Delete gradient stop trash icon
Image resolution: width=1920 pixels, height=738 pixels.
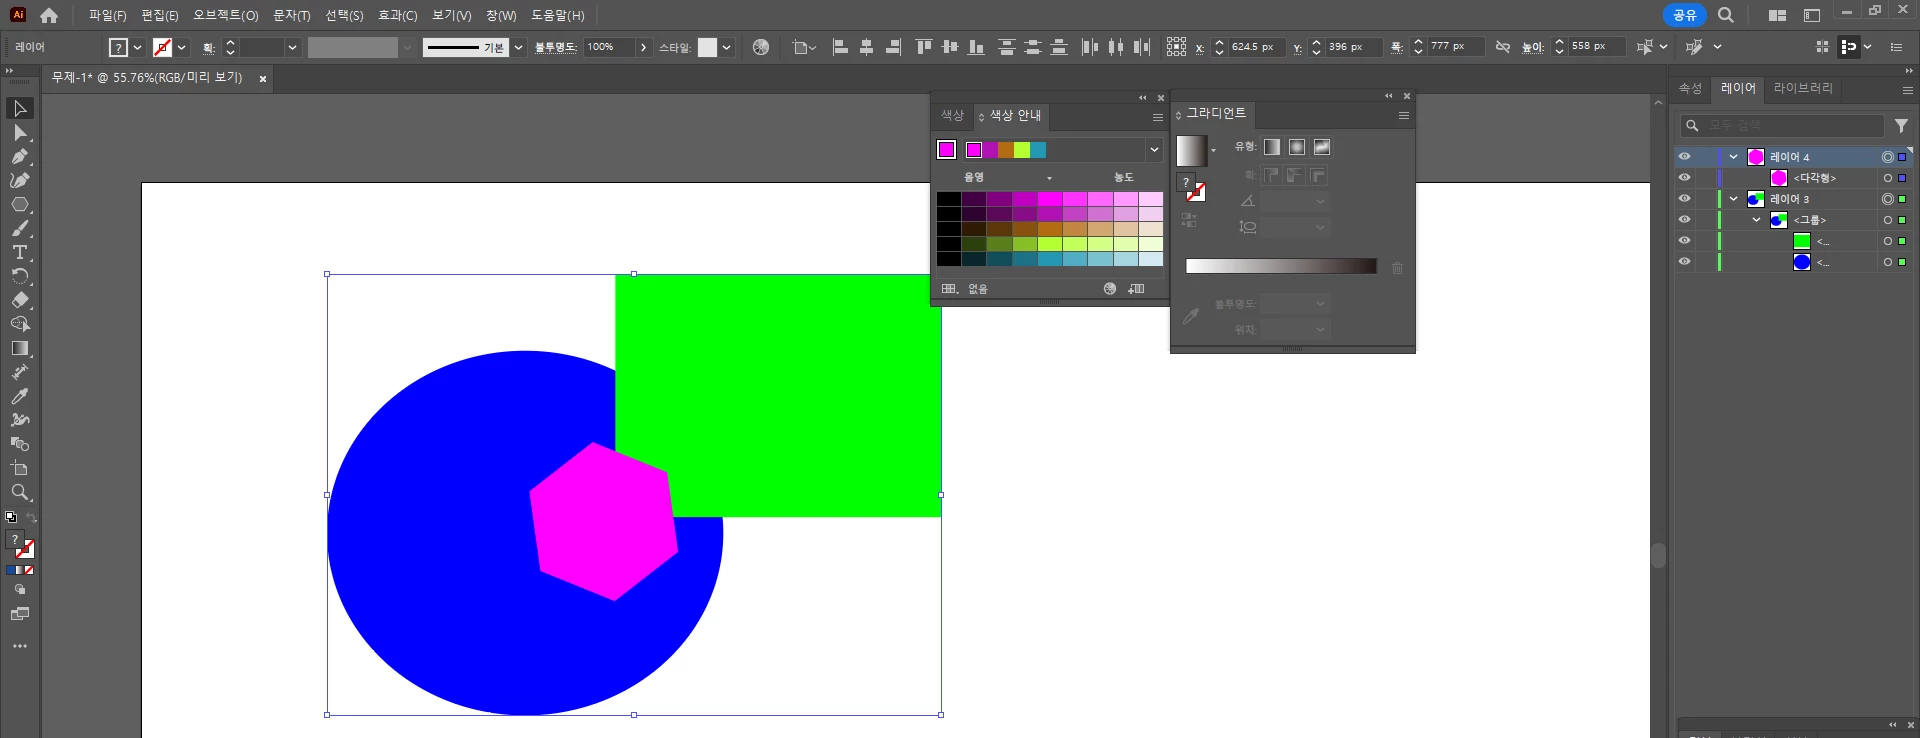[x=1397, y=268]
